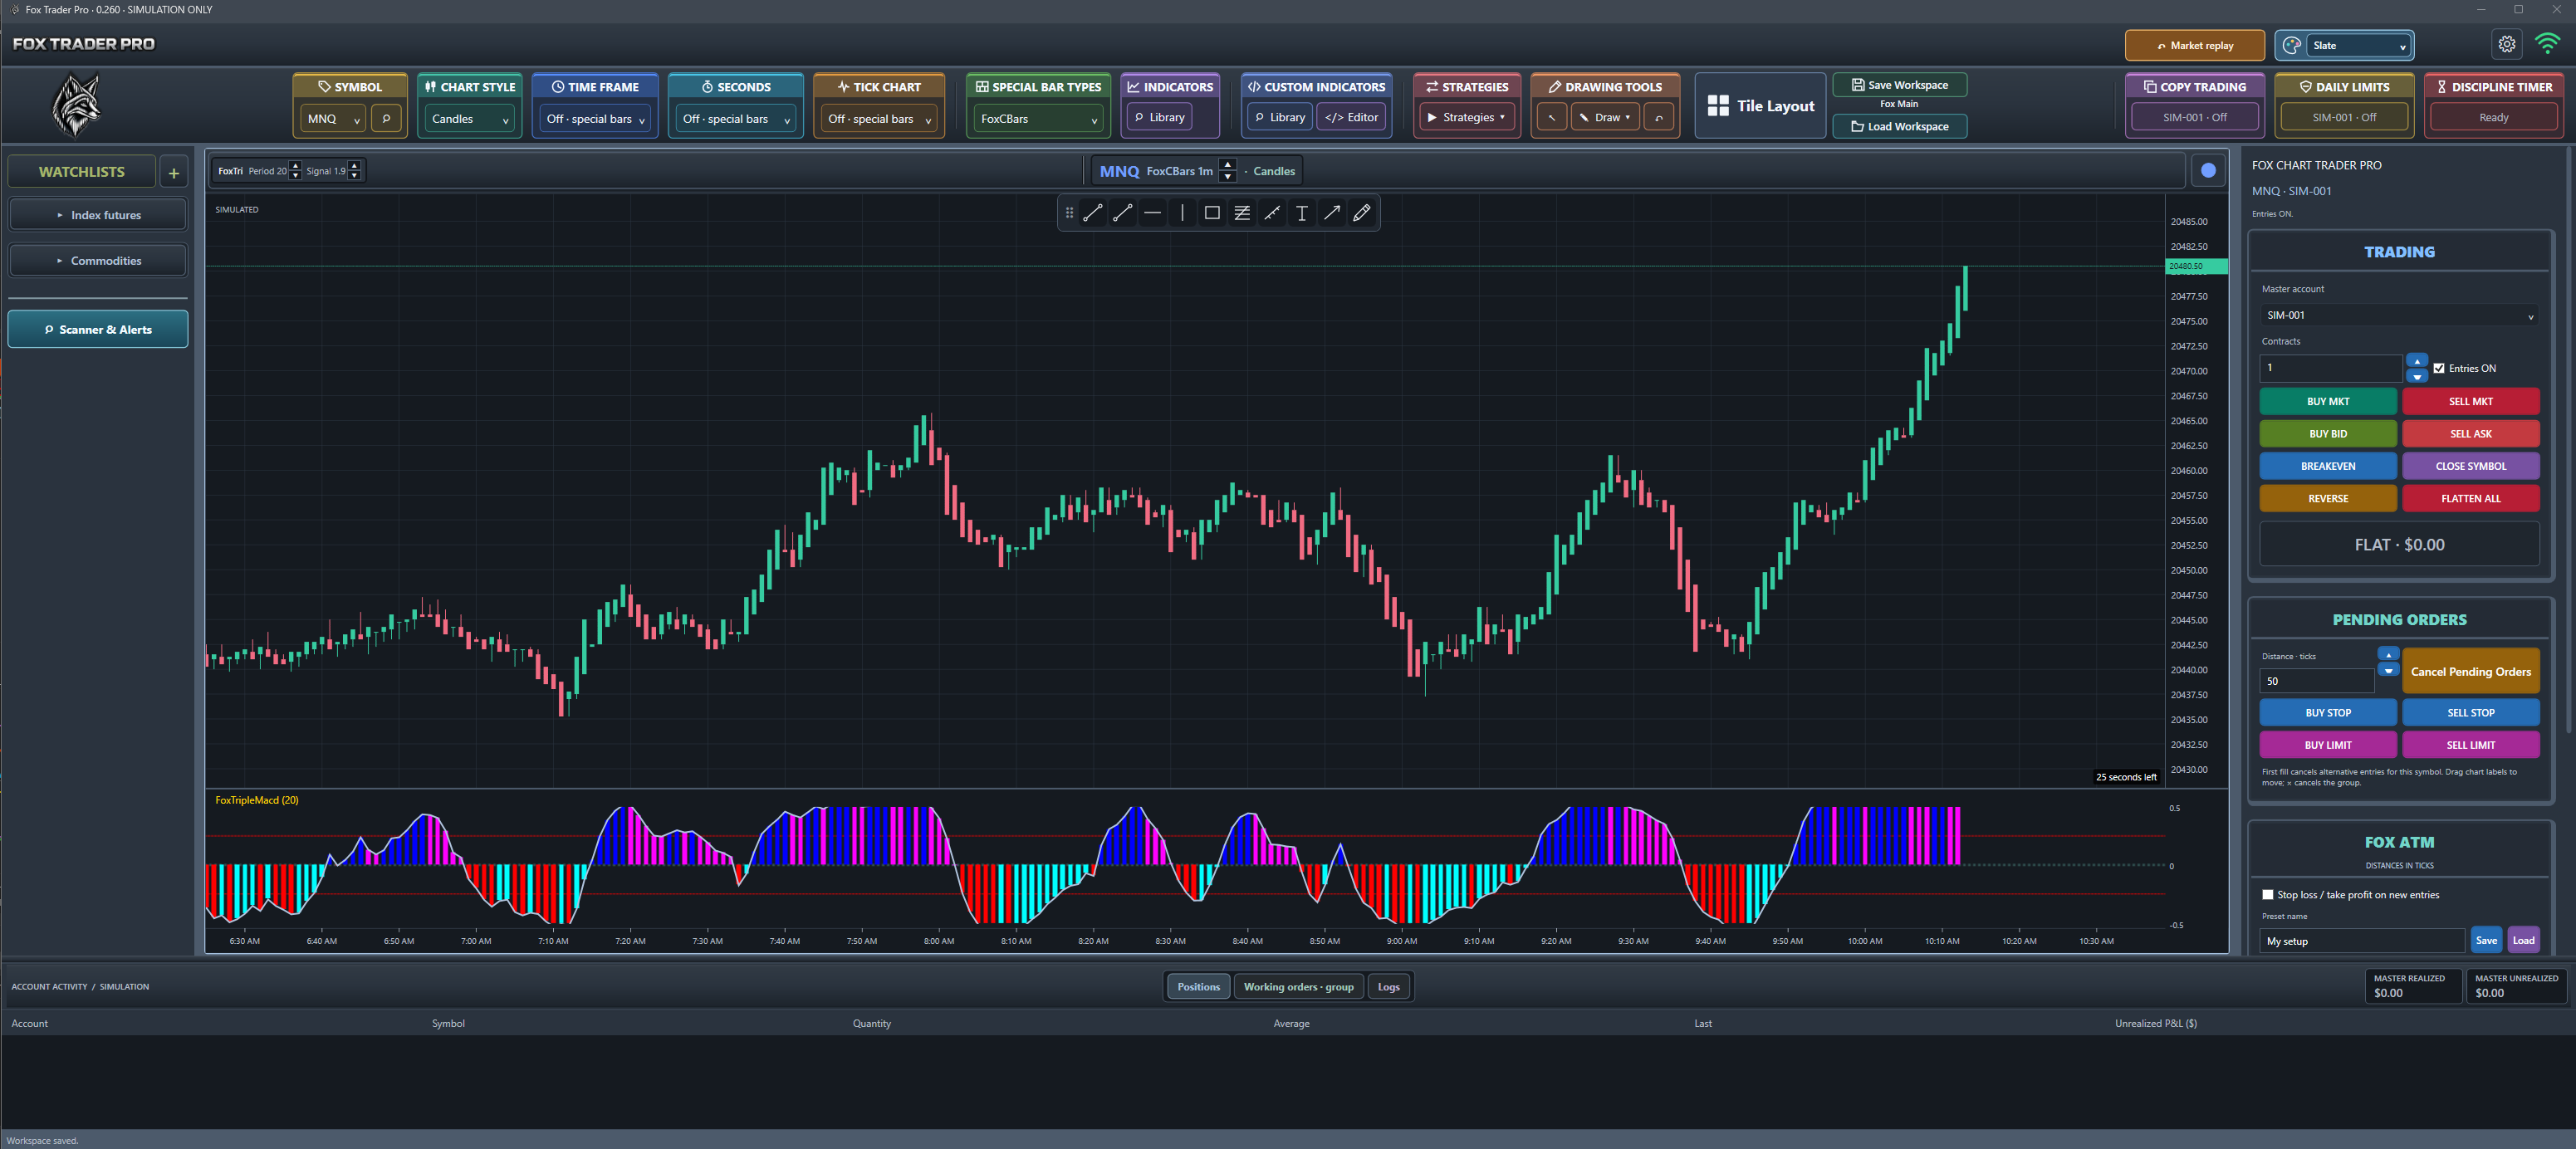
Task: Click the symbol search magnifier button
Action: 386,118
